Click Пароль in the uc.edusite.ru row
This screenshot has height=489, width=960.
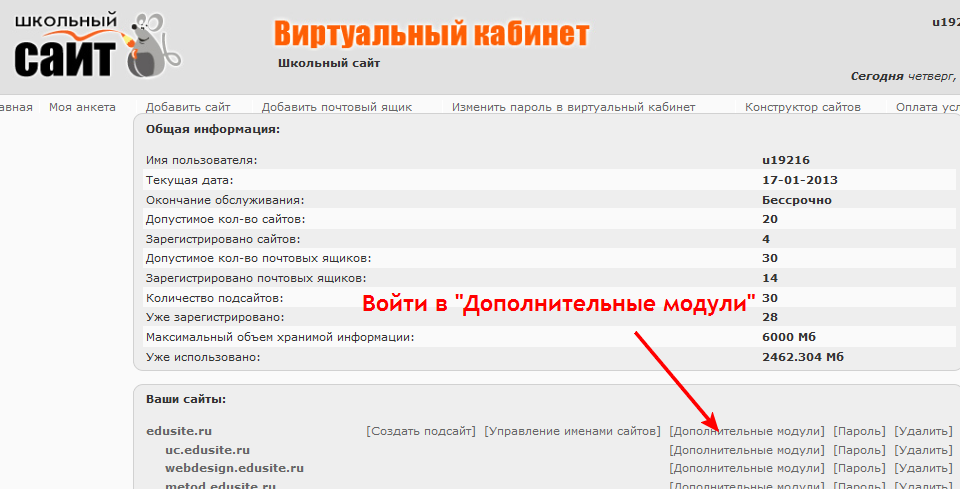tap(860, 450)
